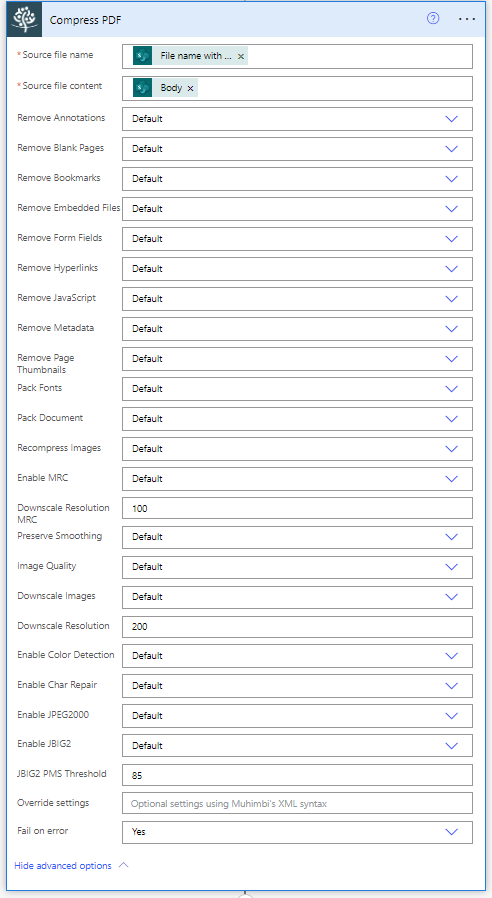Click the SharePoint icon on the file name token

tap(143, 56)
